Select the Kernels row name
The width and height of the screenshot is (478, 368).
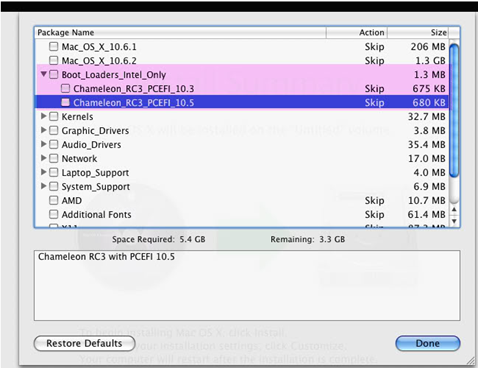pos(77,117)
